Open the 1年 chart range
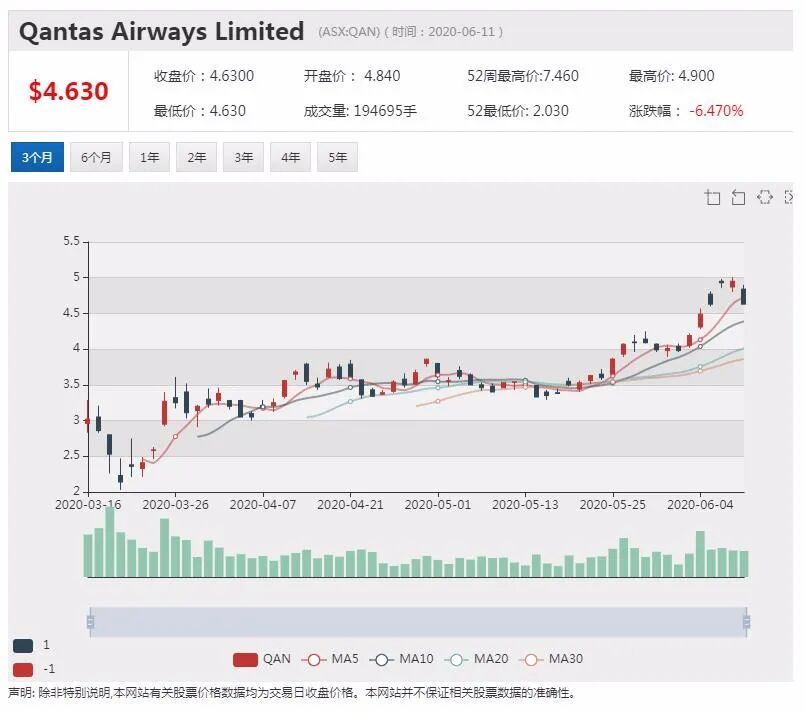Image resolution: width=806 pixels, height=712 pixels. (x=149, y=157)
